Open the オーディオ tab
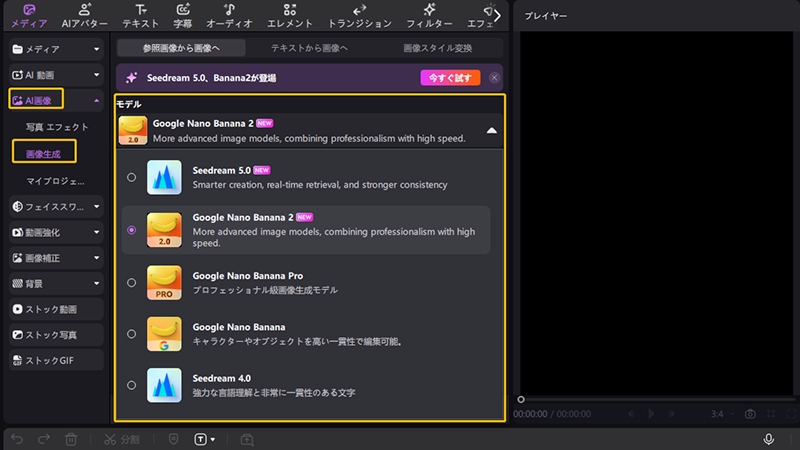Image resolution: width=800 pixels, height=450 pixels. [x=229, y=16]
